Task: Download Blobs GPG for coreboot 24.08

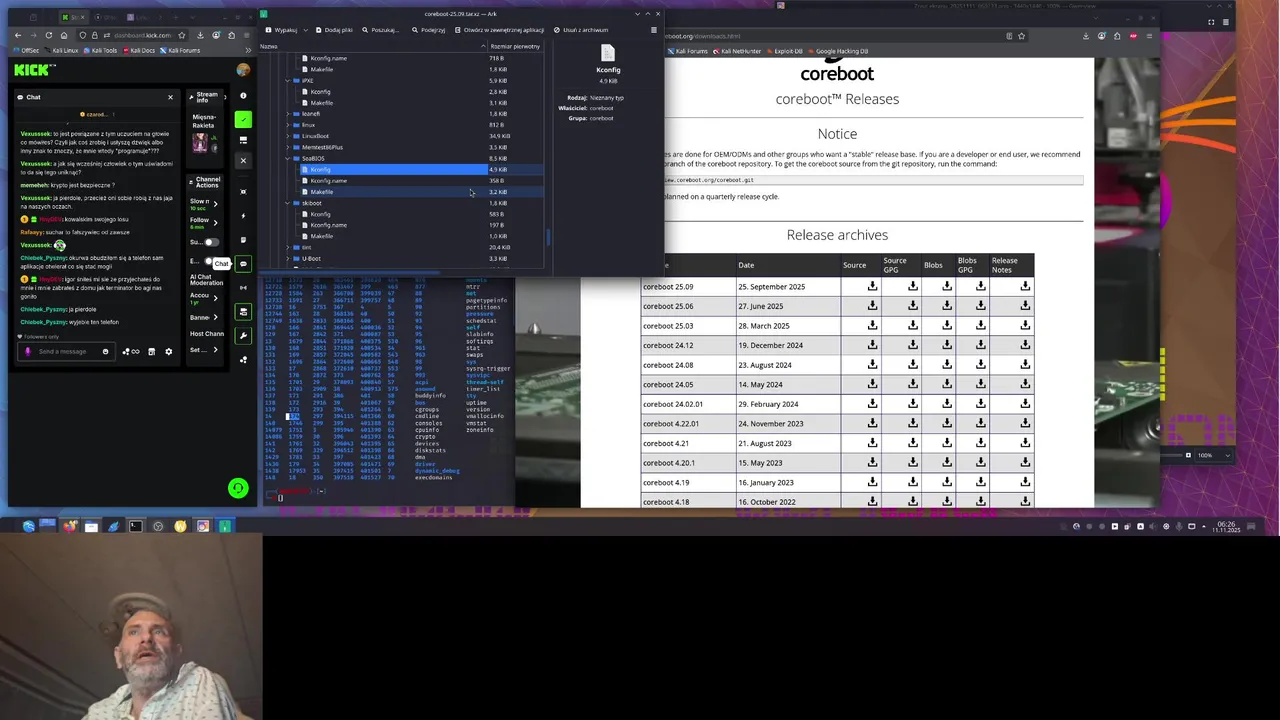Action: click(981, 365)
